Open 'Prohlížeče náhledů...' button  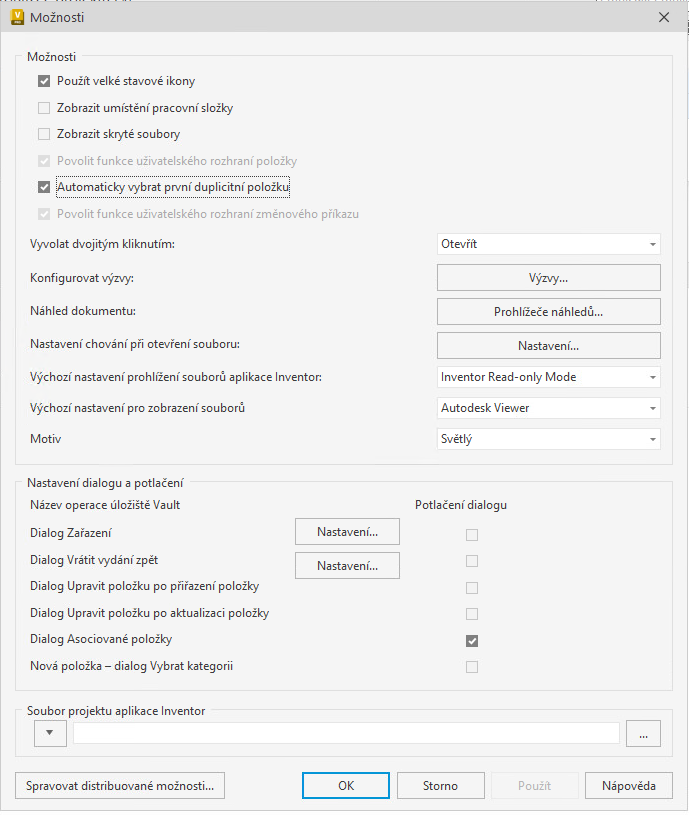coord(549,311)
